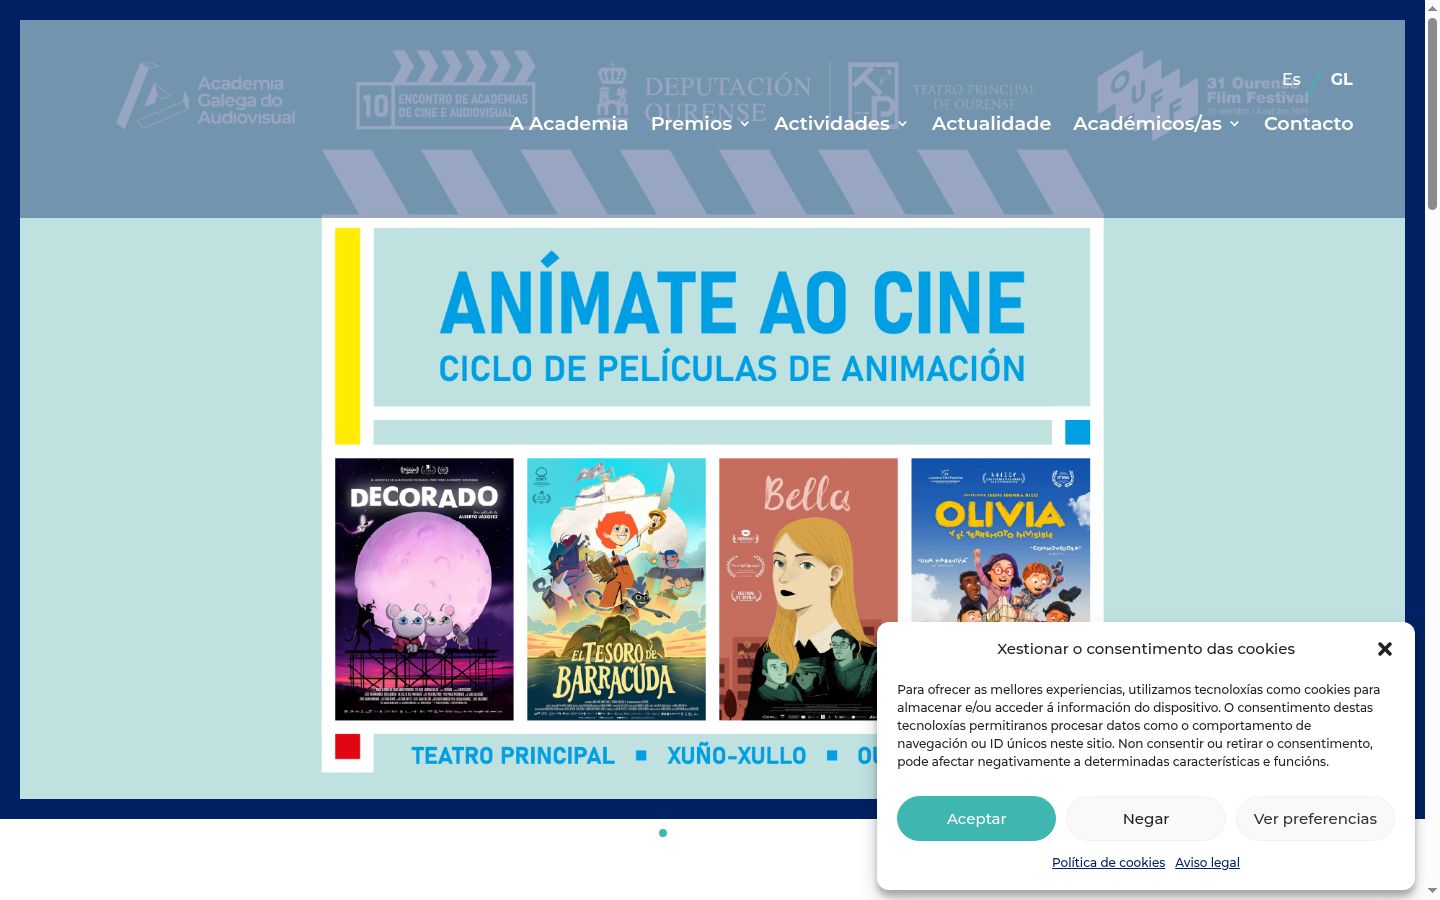Click the Bella movie poster

point(808,589)
